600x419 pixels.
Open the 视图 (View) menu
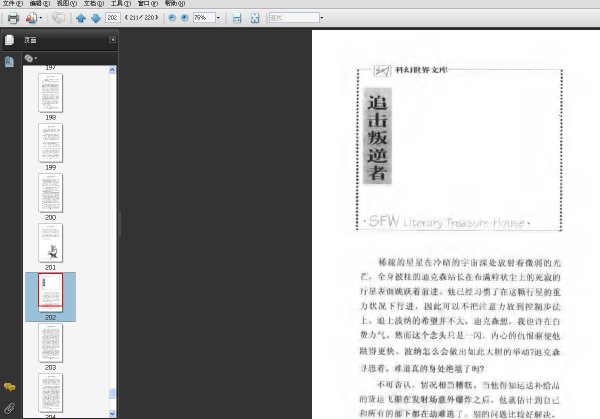(67, 3)
